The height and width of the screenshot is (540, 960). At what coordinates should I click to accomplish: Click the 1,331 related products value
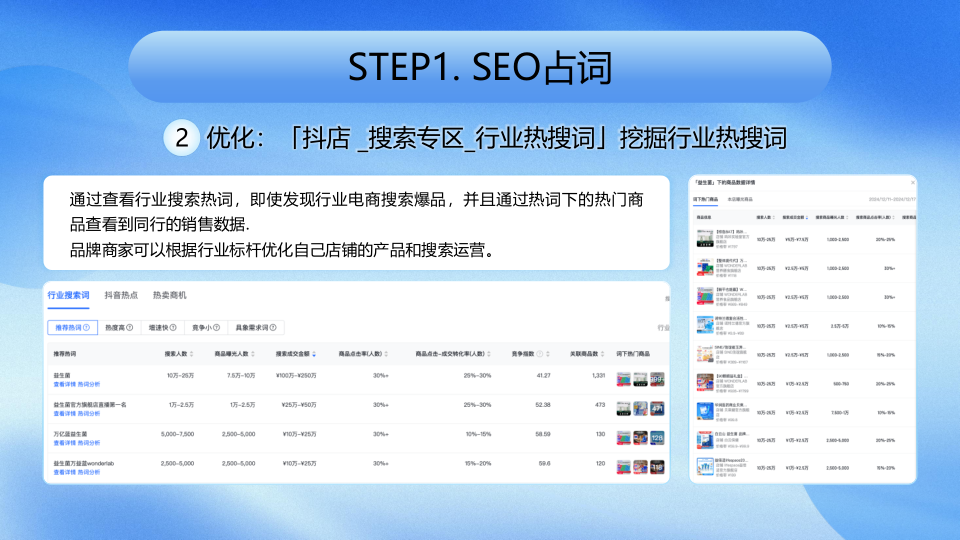click(599, 375)
